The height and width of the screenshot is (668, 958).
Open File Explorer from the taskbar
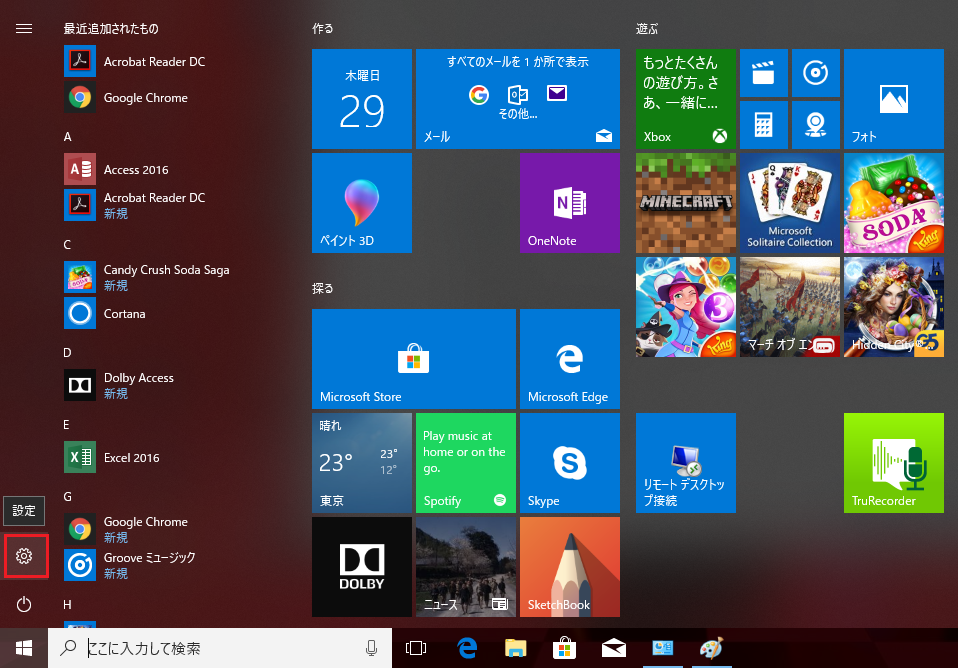tap(516, 648)
